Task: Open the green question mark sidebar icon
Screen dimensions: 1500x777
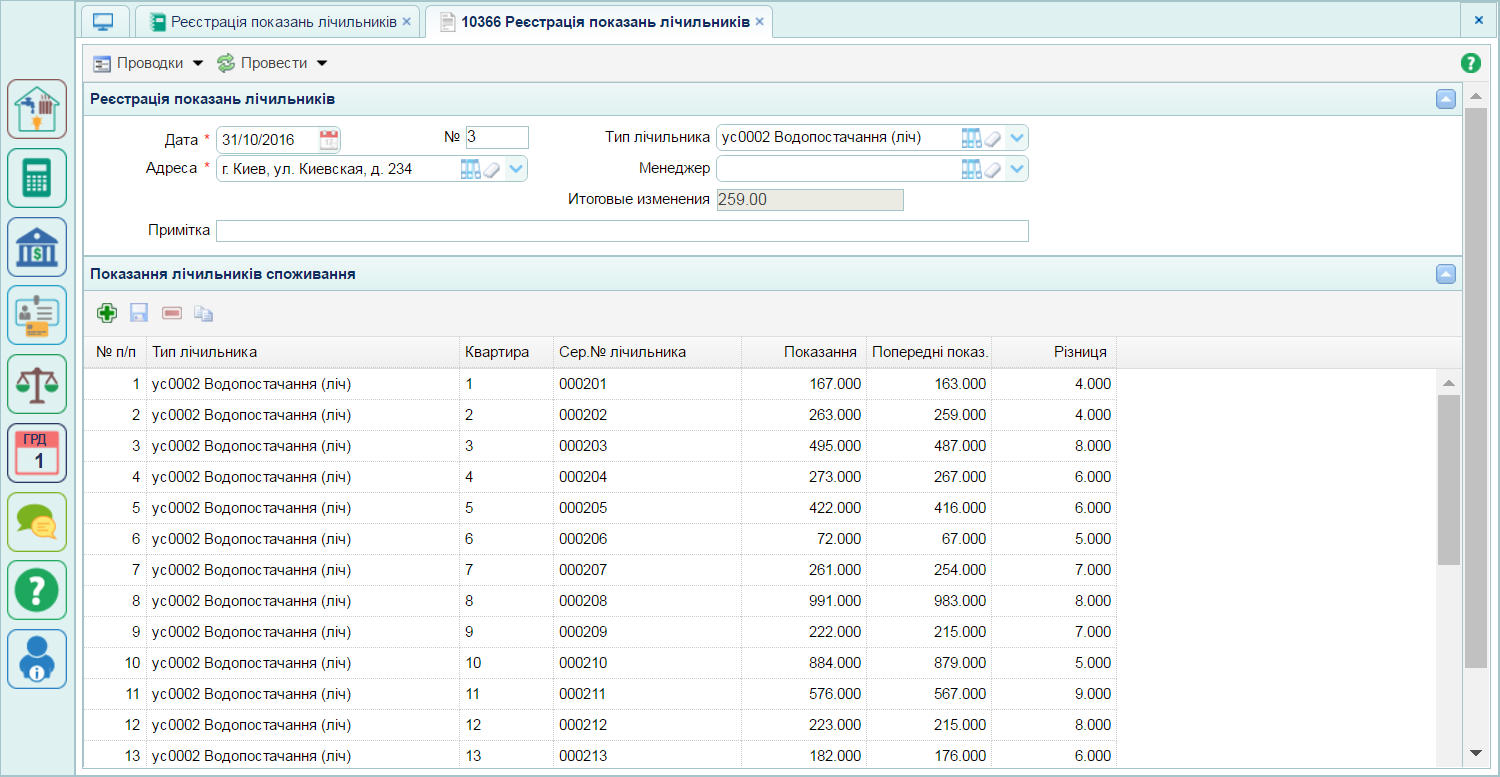Action: click(x=37, y=590)
